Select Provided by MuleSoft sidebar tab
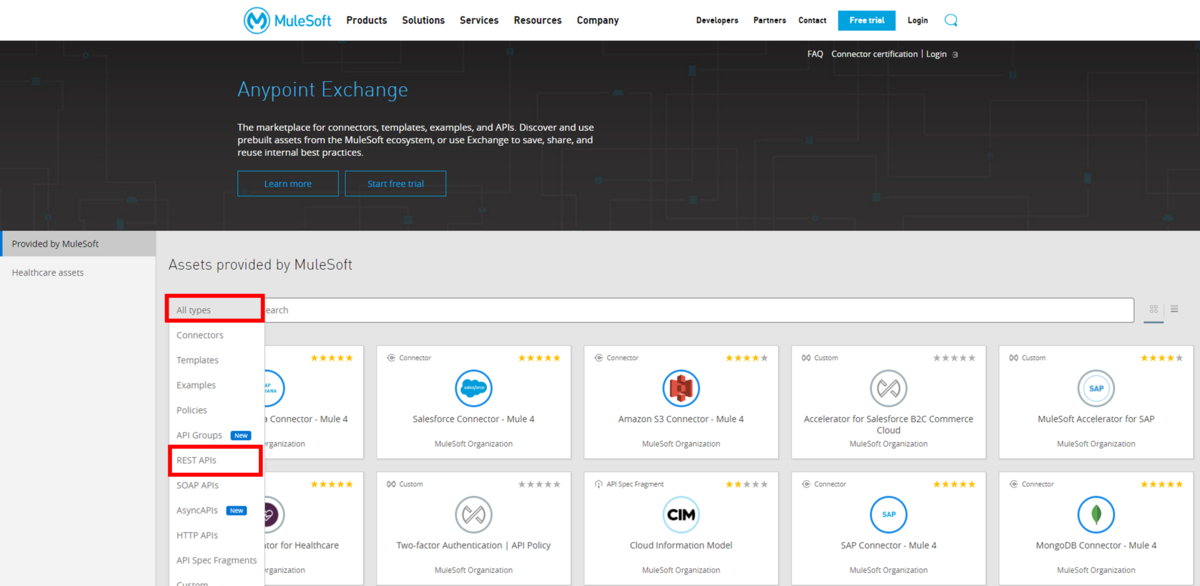The width and height of the screenshot is (1200, 586). 78,243
